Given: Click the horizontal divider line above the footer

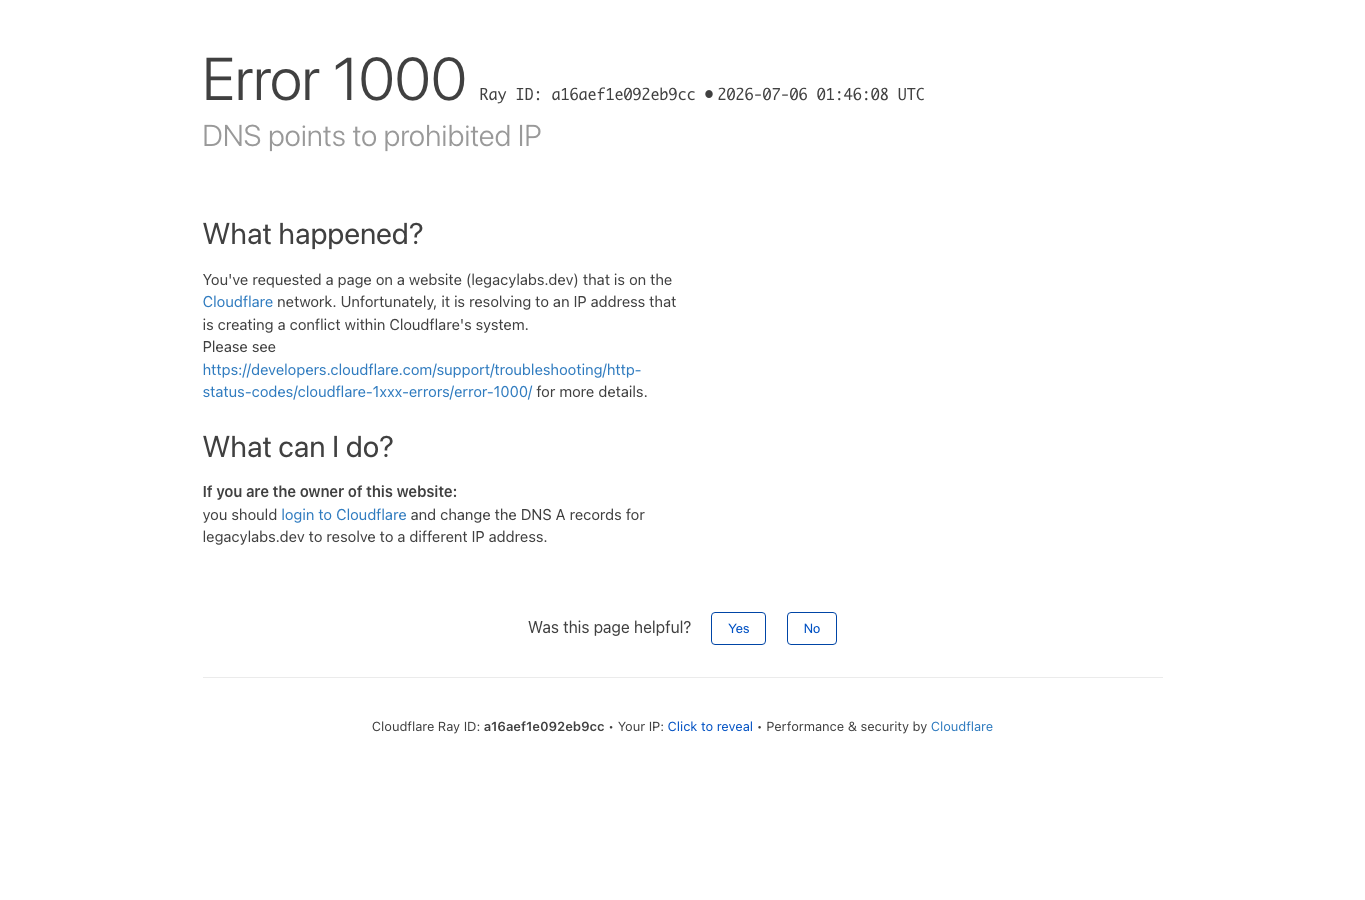Looking at the screenshot, I should [x=682, y=677].
